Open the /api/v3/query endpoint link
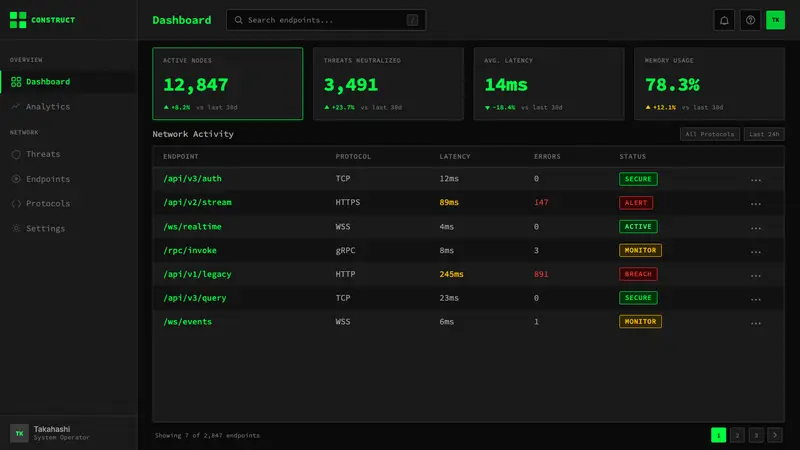 [x=195, y=298]
